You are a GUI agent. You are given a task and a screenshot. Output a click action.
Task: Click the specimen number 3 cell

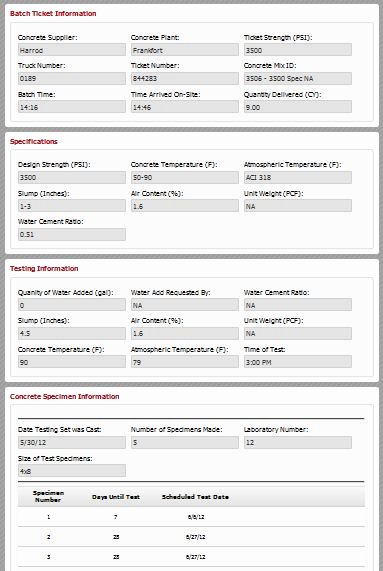click(48, 557)
